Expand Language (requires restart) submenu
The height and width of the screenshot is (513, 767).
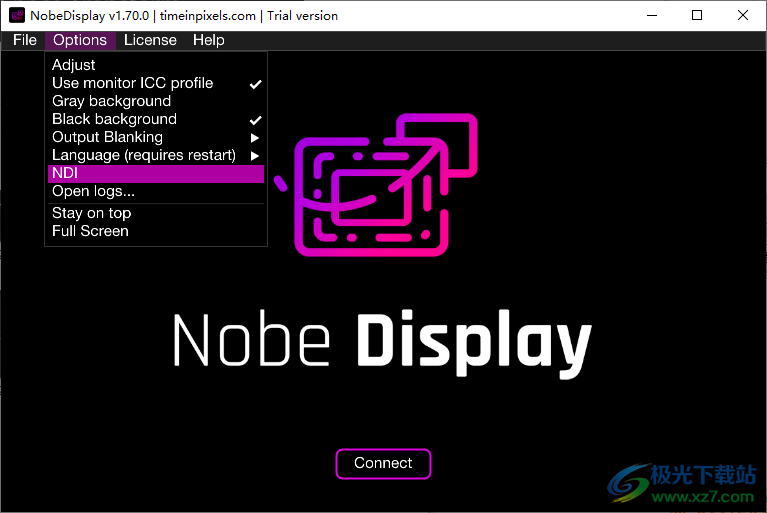pos(156,156)
